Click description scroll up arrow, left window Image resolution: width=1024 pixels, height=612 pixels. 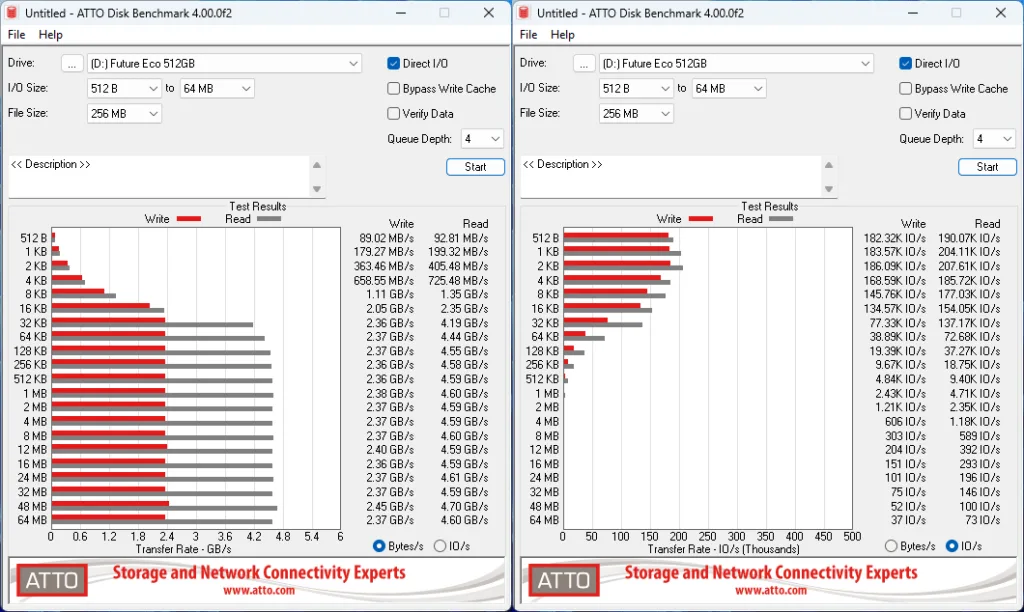coord(317,165)
